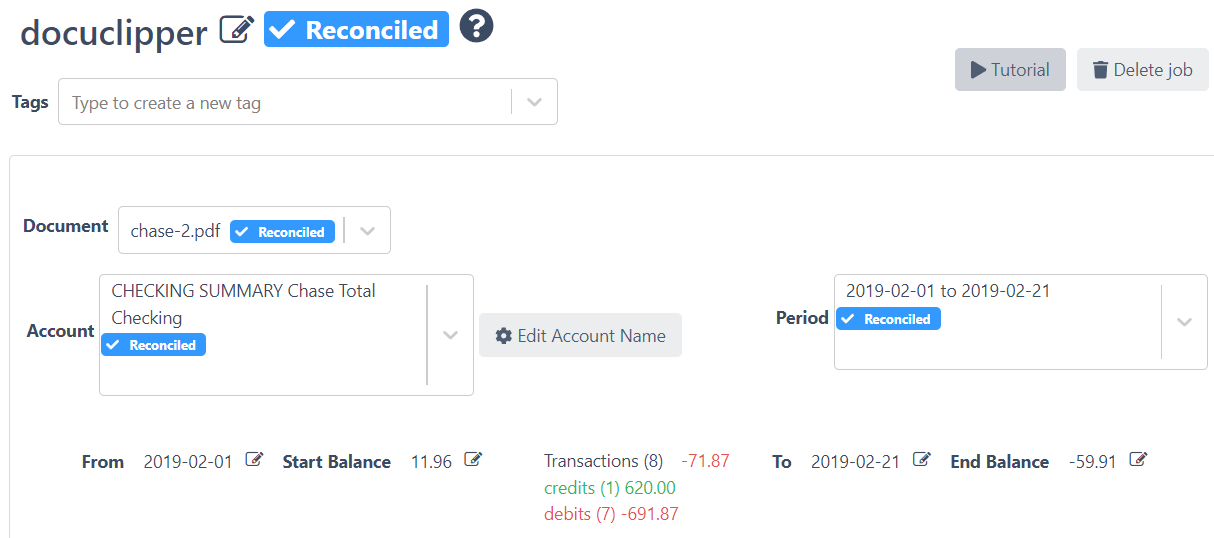The image size is (1214, 538).
Task: Click the trash icon on Delete job
Action: coord(1100,70)
